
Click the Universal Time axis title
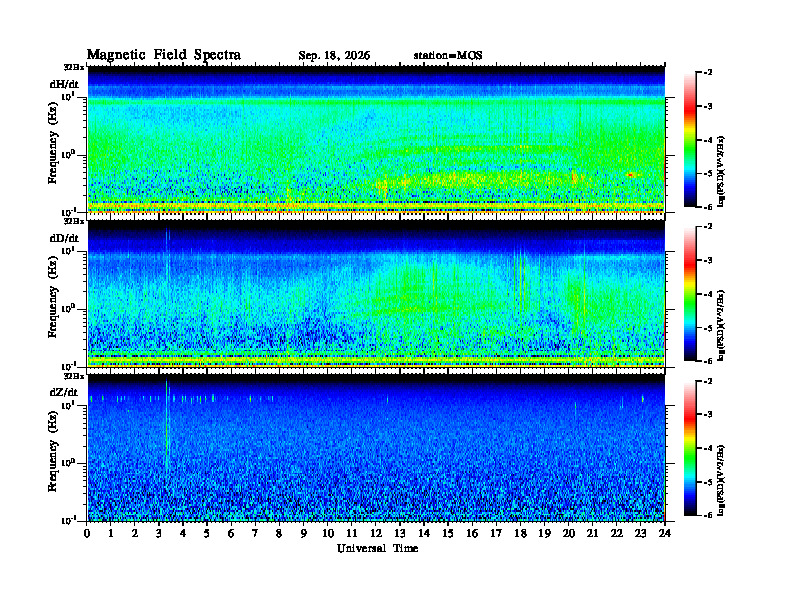tap(377, 548)
